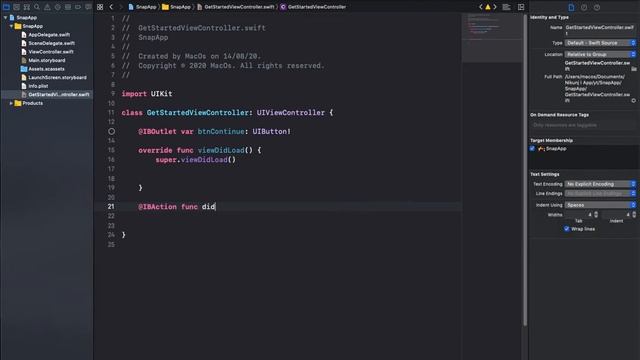Click the Tab width value field

[x=579, y=215]
